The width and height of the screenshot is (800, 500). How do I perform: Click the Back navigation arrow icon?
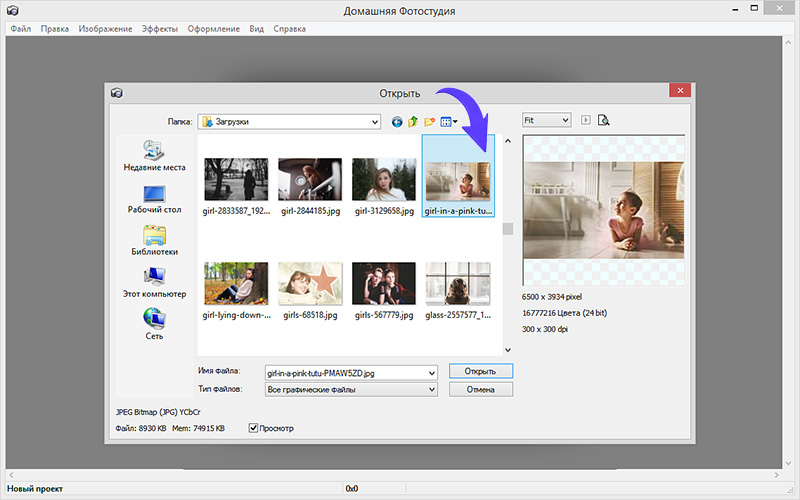point(397,122)
